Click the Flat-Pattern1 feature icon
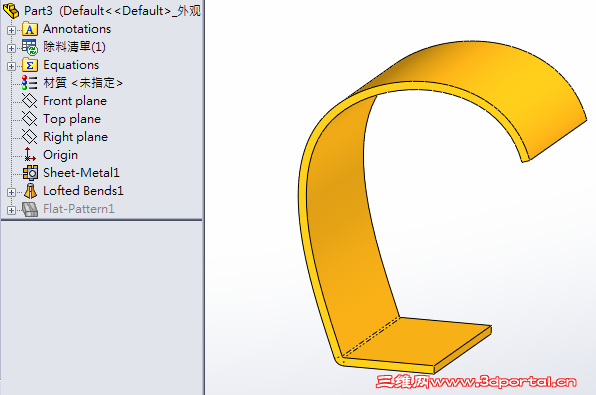The image size is (596, 395). click(x=30, y=209)
